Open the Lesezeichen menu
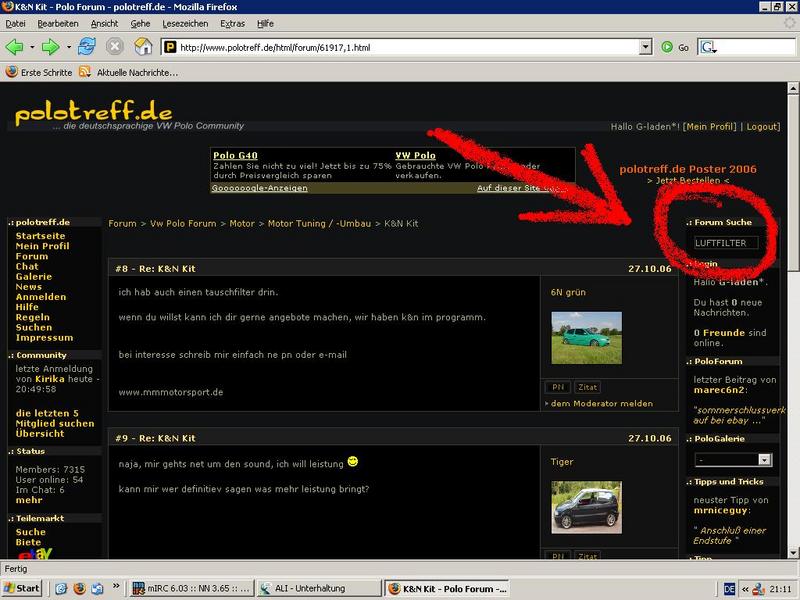Viewport: 800px width, 600px height. tap(185, 23)
